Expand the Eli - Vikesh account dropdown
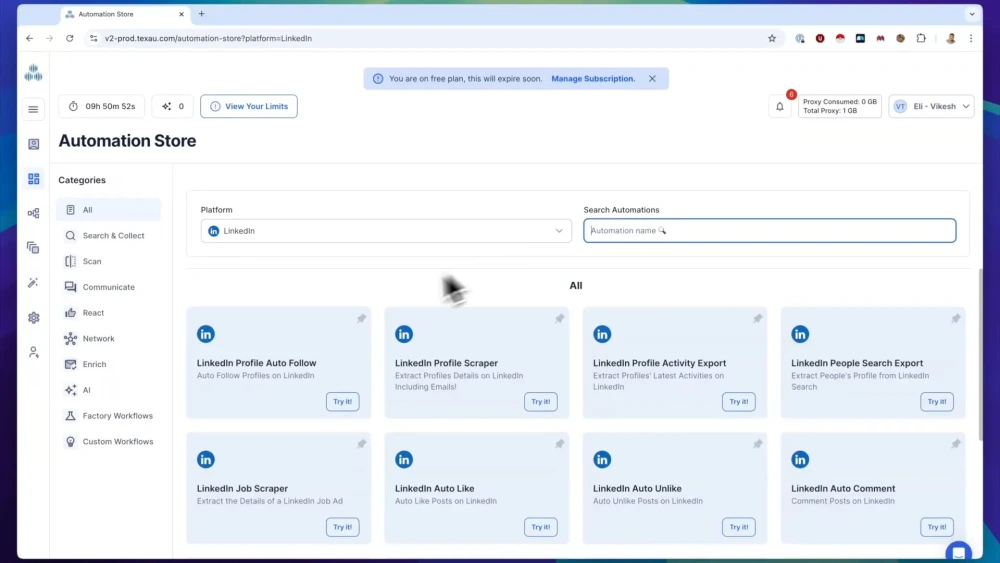The width and height of the screenshot is (1000, 563). (931, 106)
